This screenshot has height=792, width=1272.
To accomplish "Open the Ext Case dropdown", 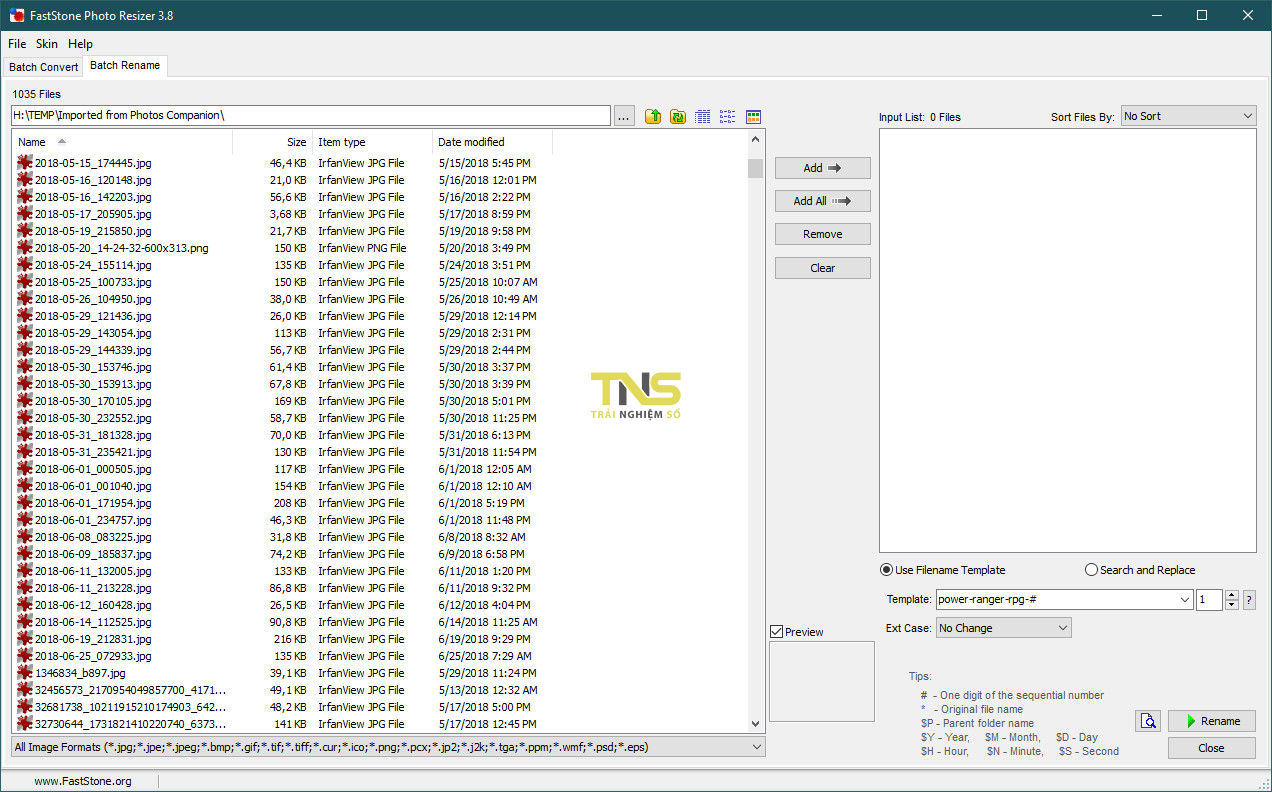I will (x=1003, y=627).
